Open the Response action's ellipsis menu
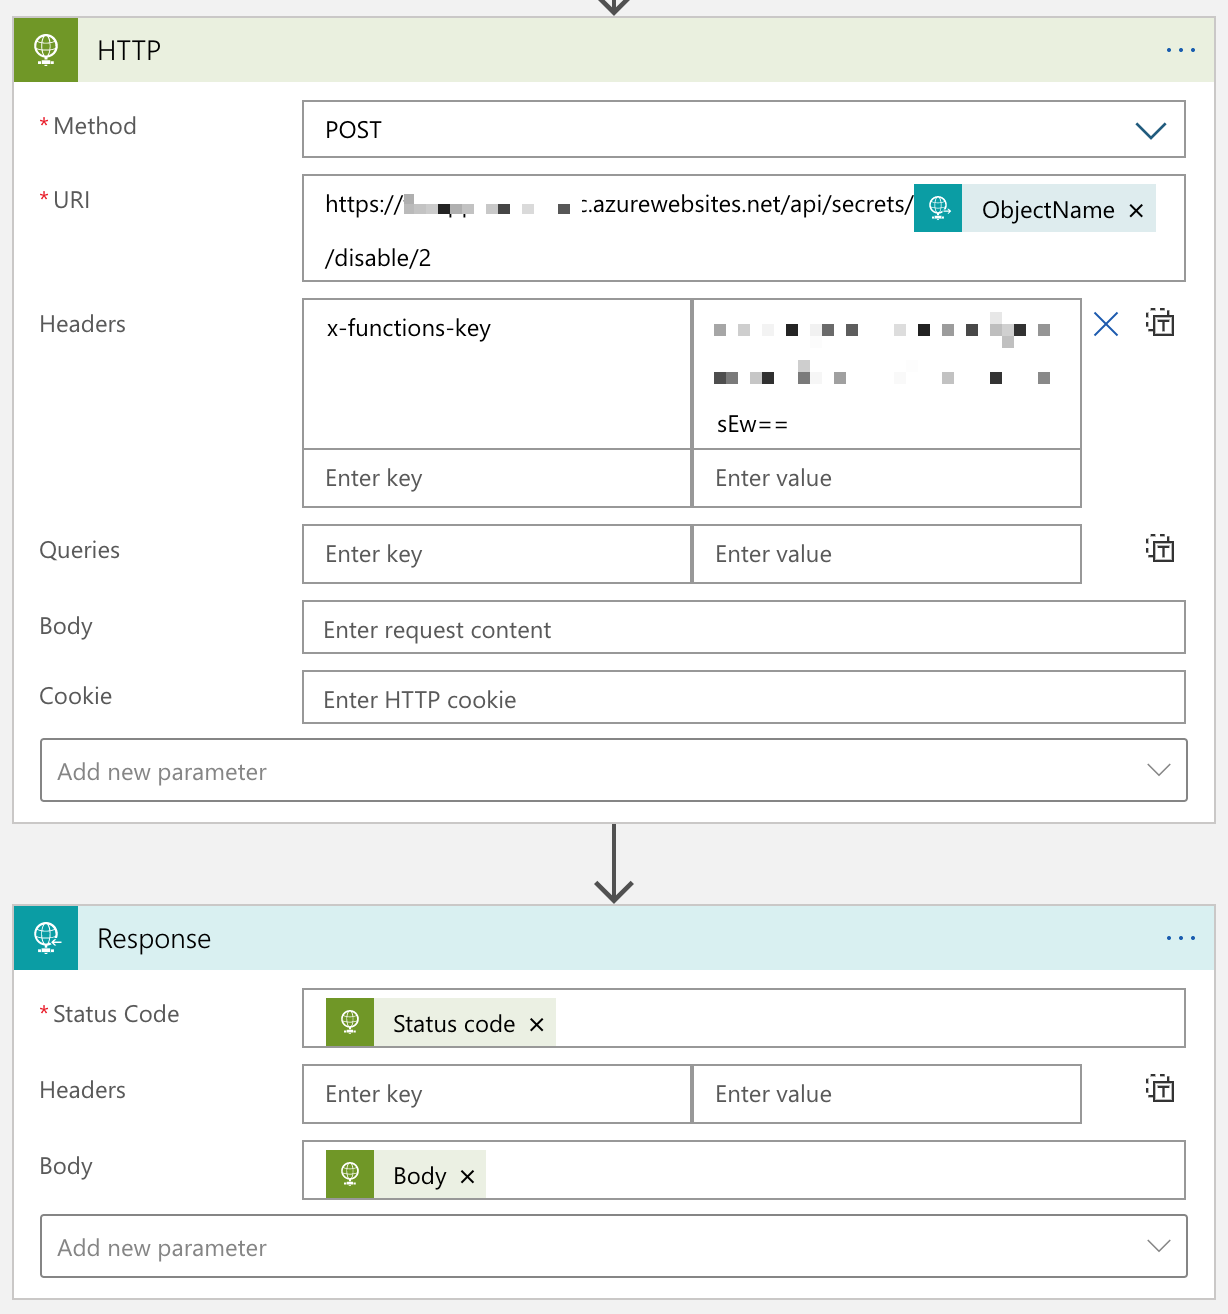This screenshot has width=1228, height=1314. (x=1180, y=937)
